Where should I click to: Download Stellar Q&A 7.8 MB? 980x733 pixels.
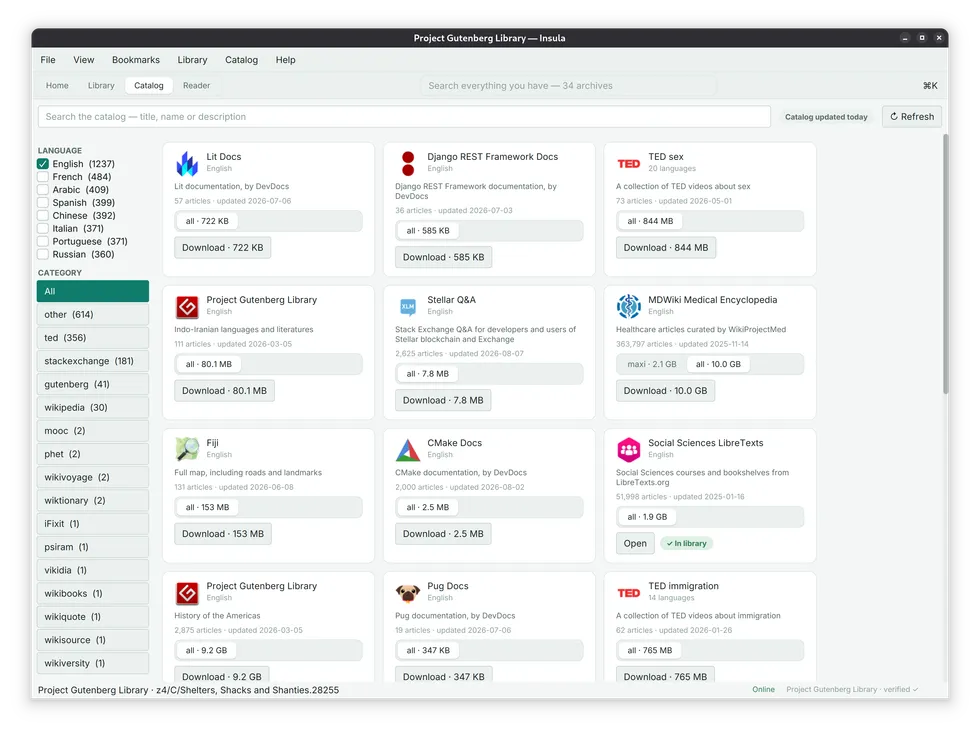pos(442,400)
